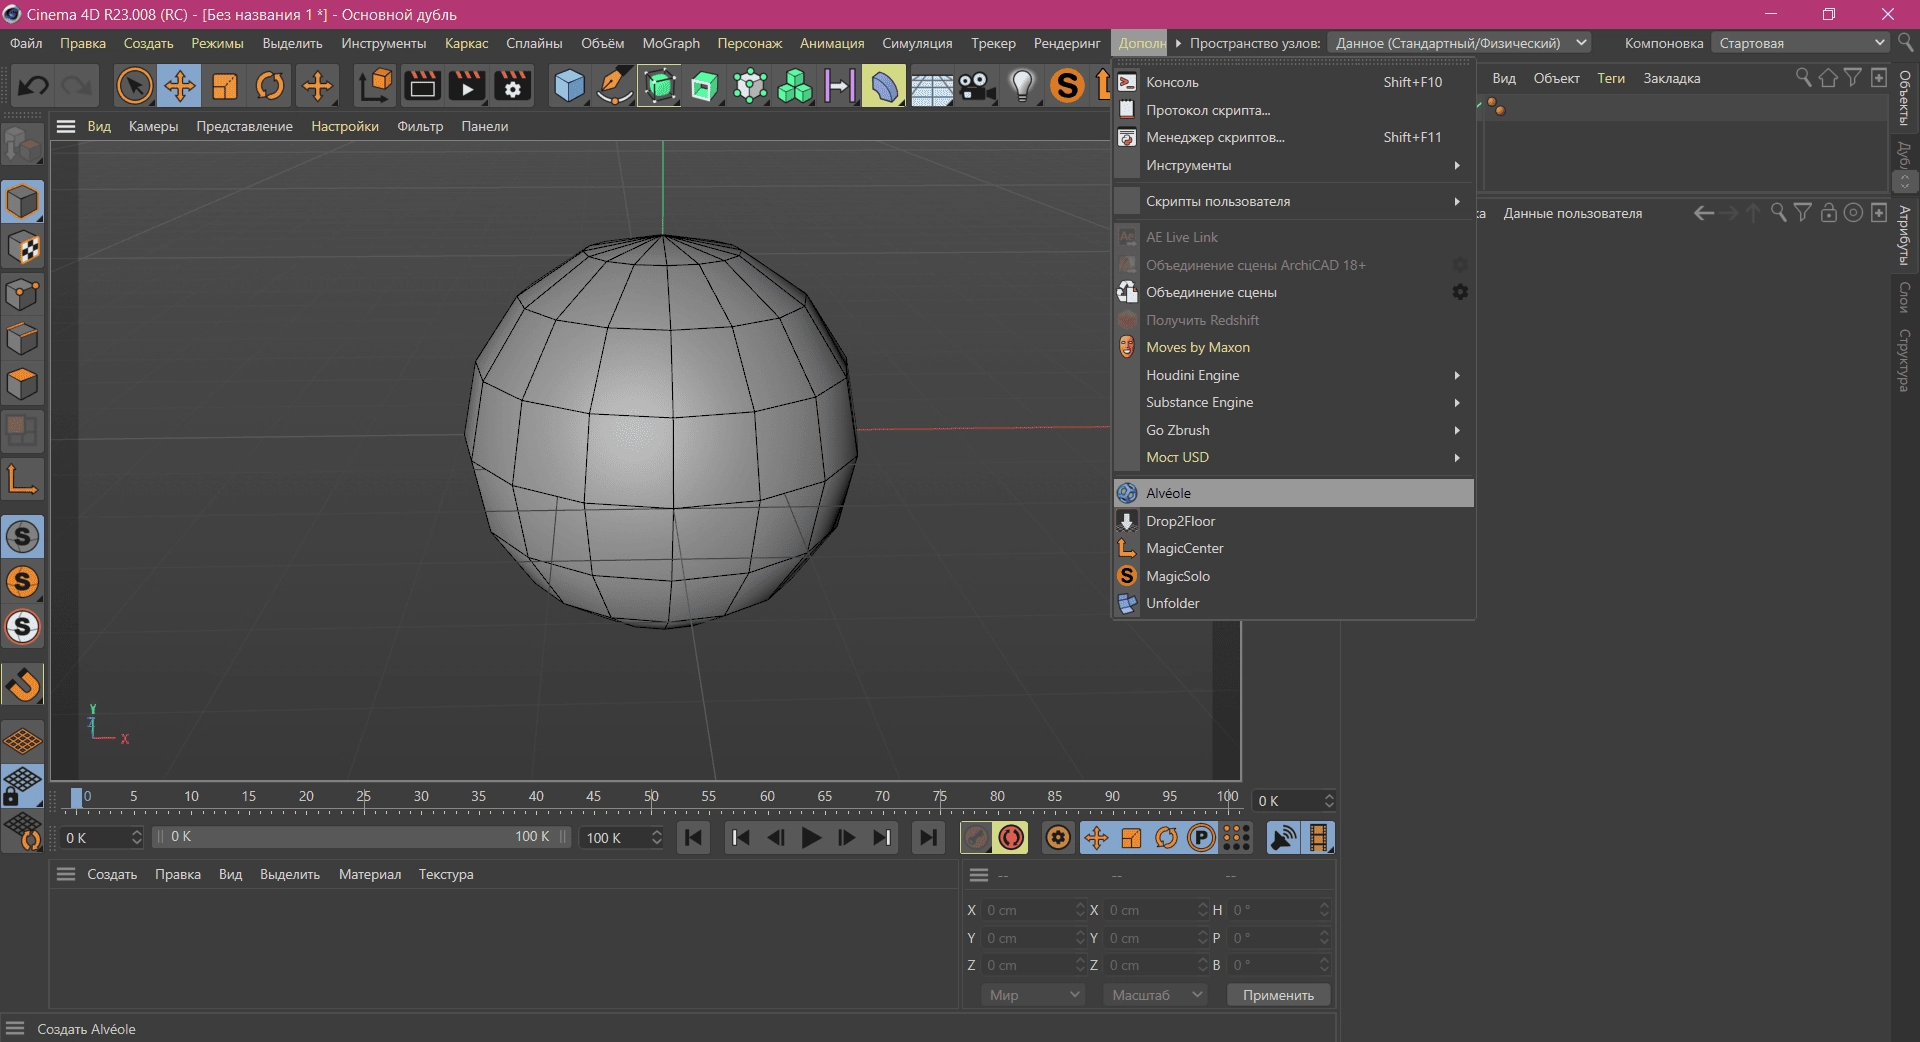This screenshot has height=1042, width=1920.
Task: Expand the Substance Engine submenu
Action: point(1294,402)
